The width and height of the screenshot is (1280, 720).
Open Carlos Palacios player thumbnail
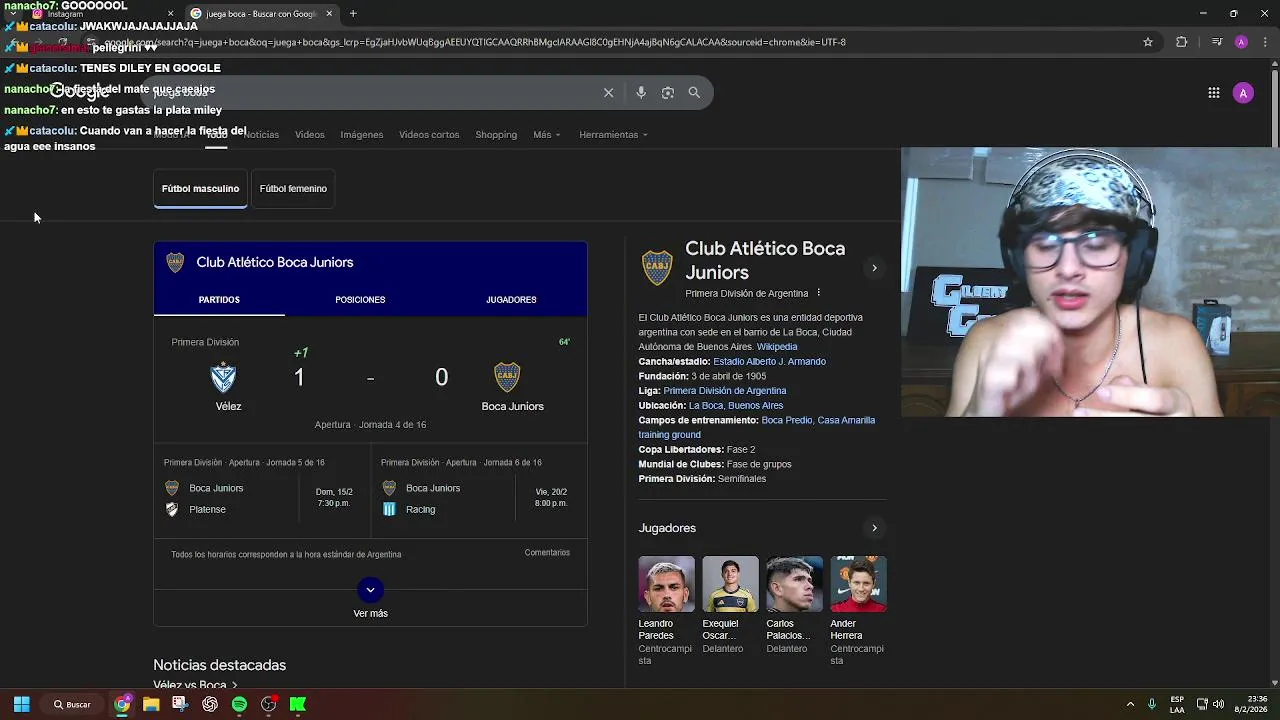(794, 584)
